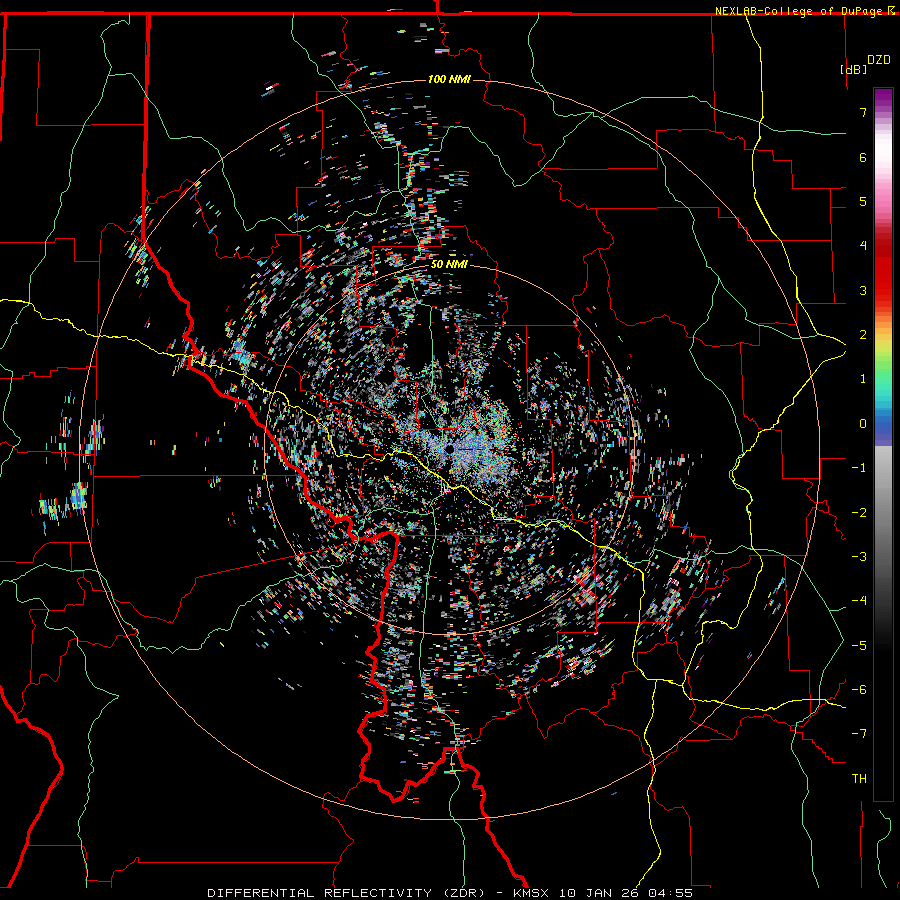Click the TH threshold label
900x900 pixels.
(859, 778)
